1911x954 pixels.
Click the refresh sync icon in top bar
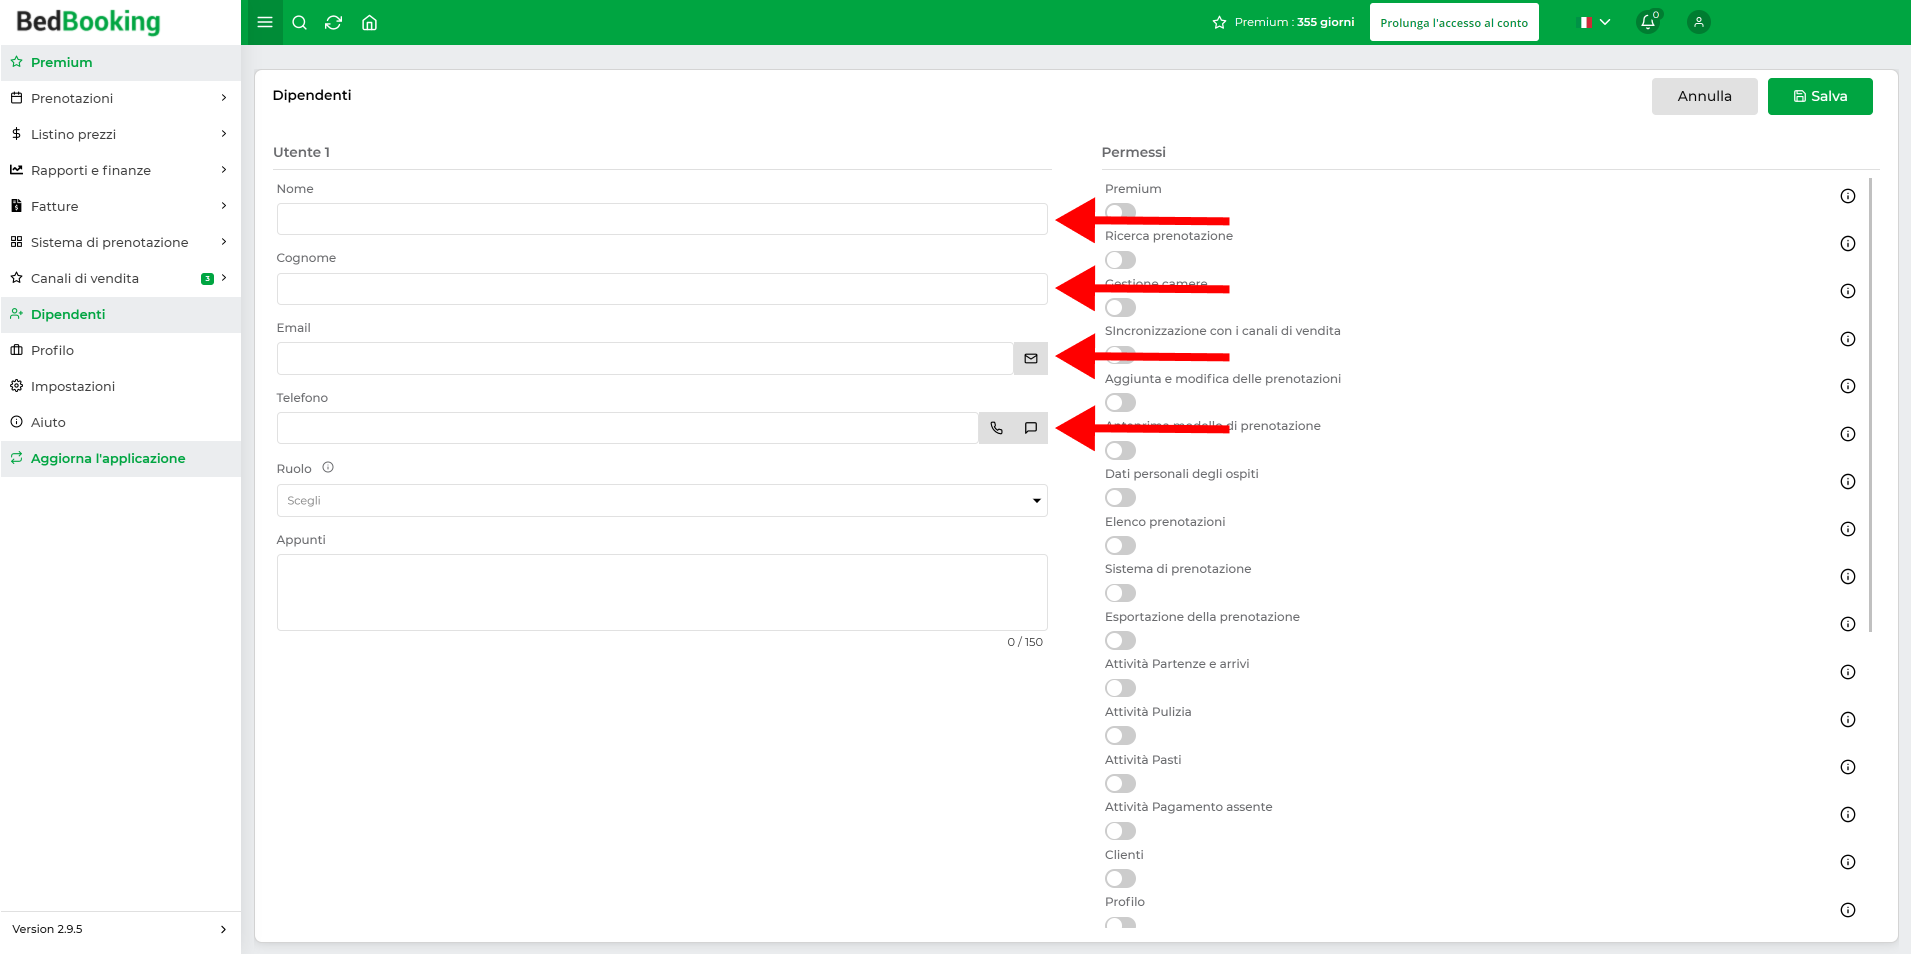click(x=334, y=22)
